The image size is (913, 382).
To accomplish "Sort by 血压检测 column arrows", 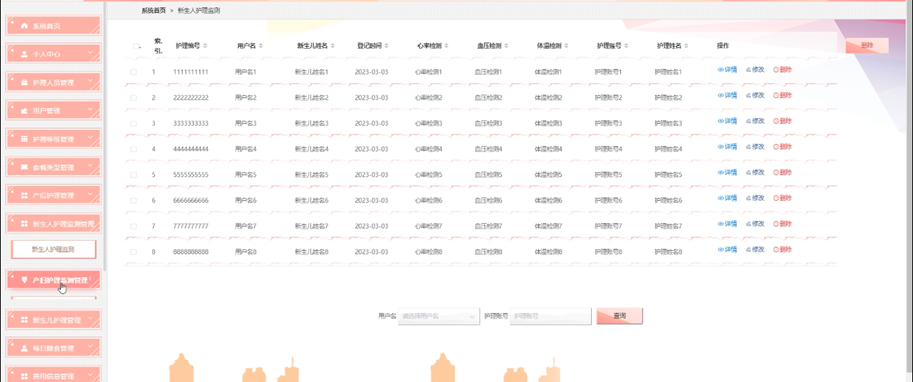I will [x=507, y=45].
